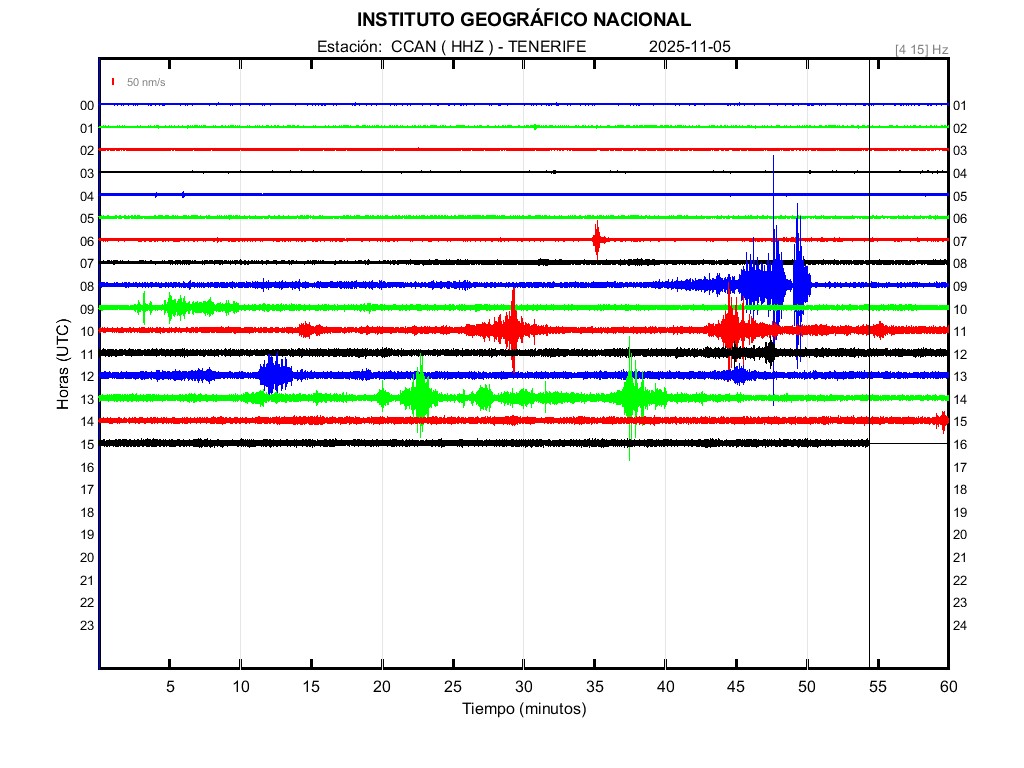Select the blue burst near minute 12, hour 12
1024x768 pixels.
point(273,375)
